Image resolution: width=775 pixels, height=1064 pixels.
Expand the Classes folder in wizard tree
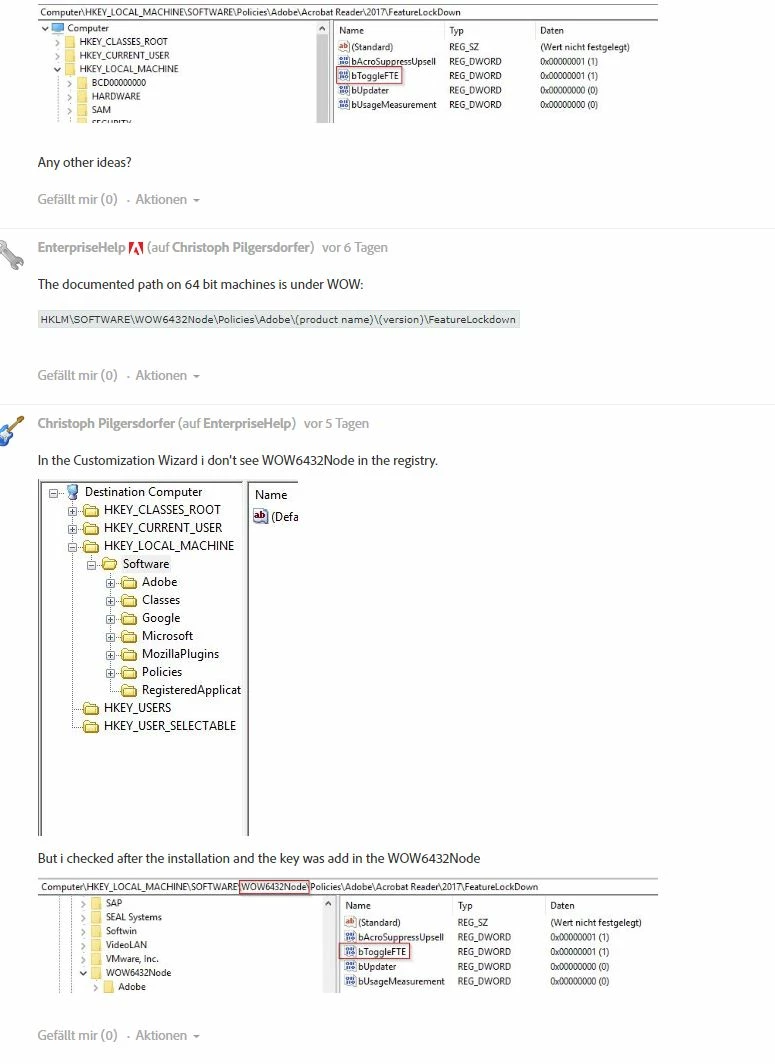click(x=110, y=601)
